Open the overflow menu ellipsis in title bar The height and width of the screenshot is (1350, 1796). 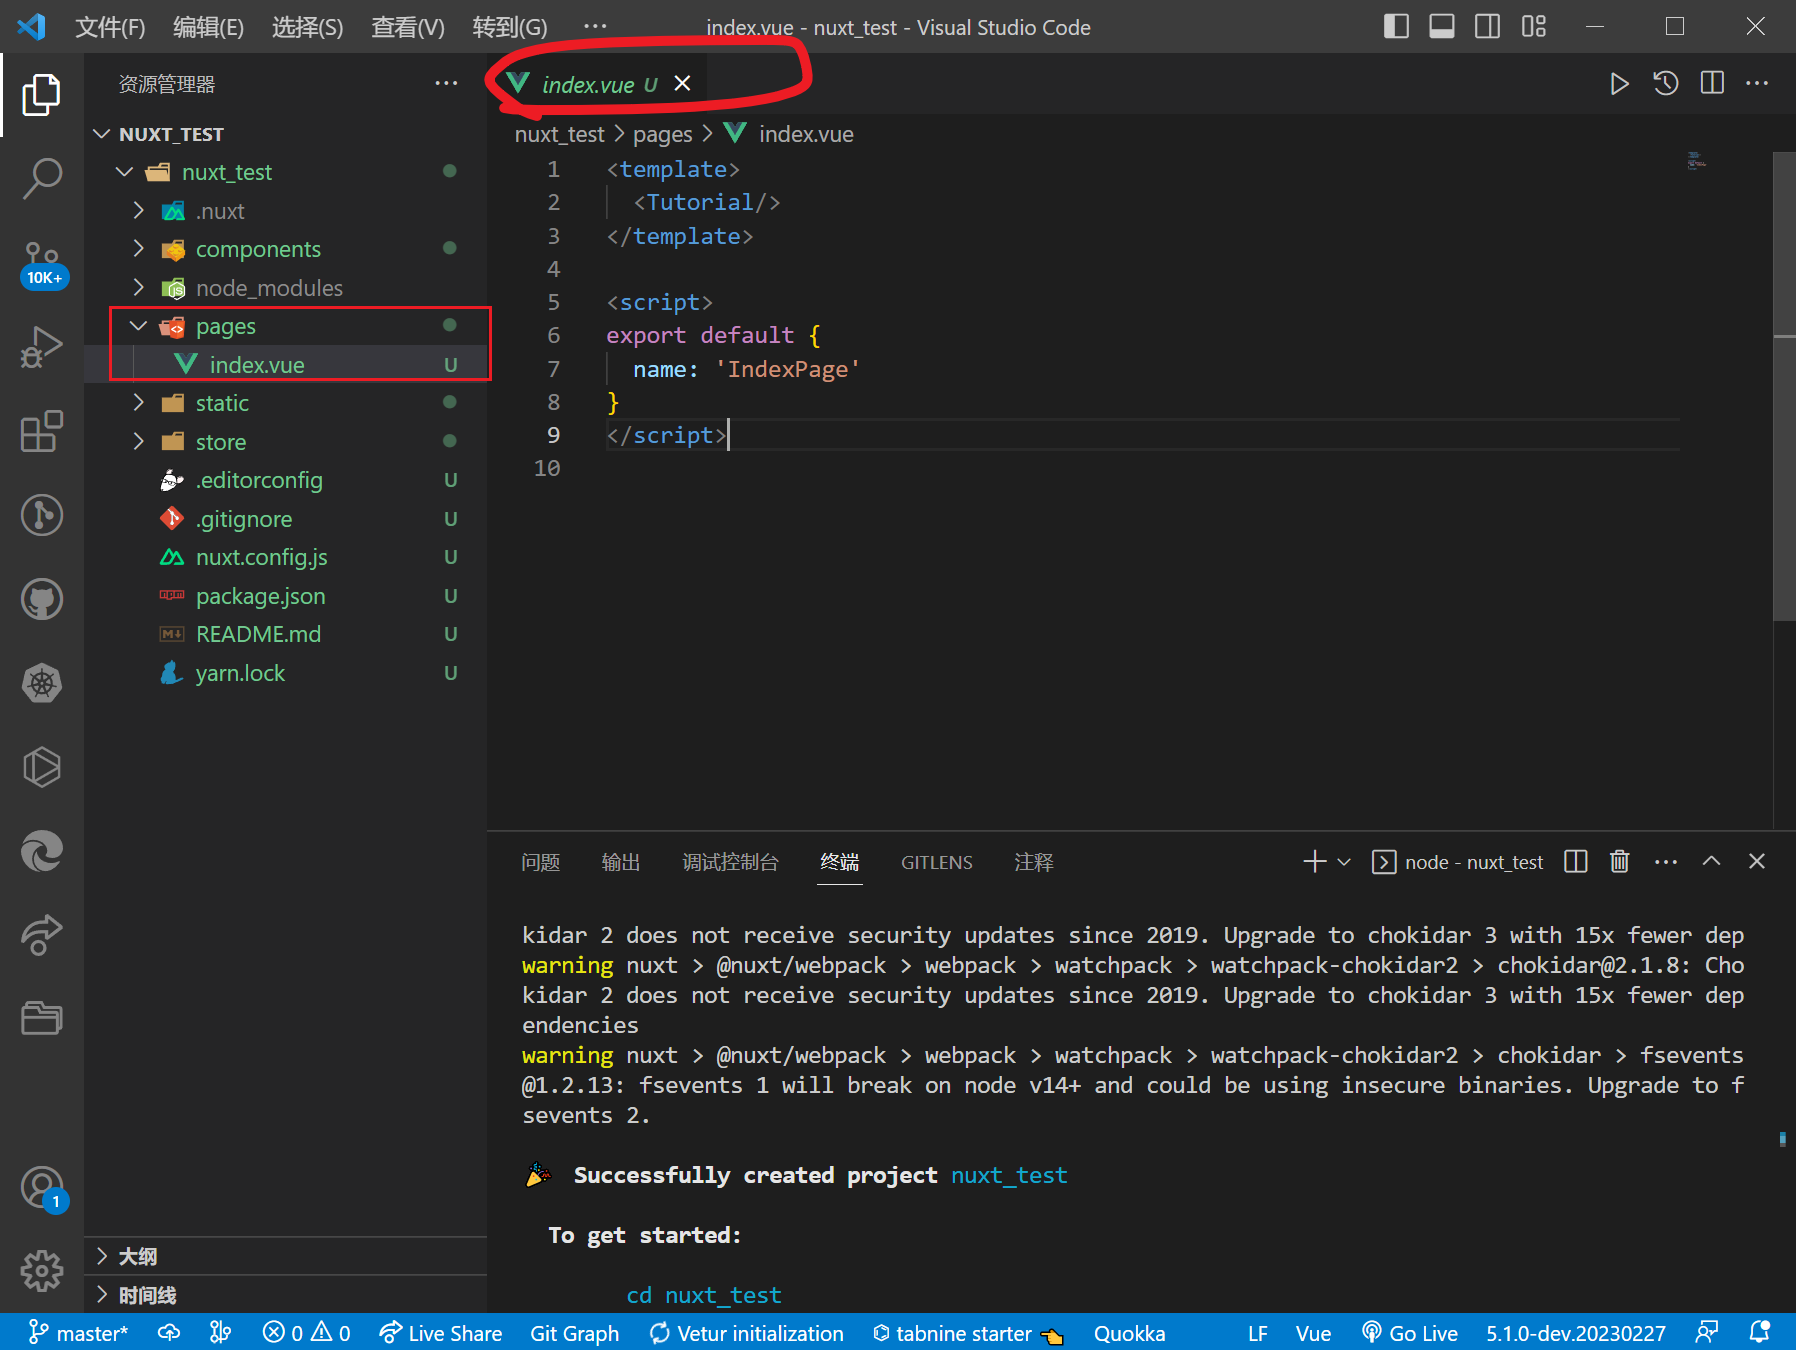(x=595, y=27)
